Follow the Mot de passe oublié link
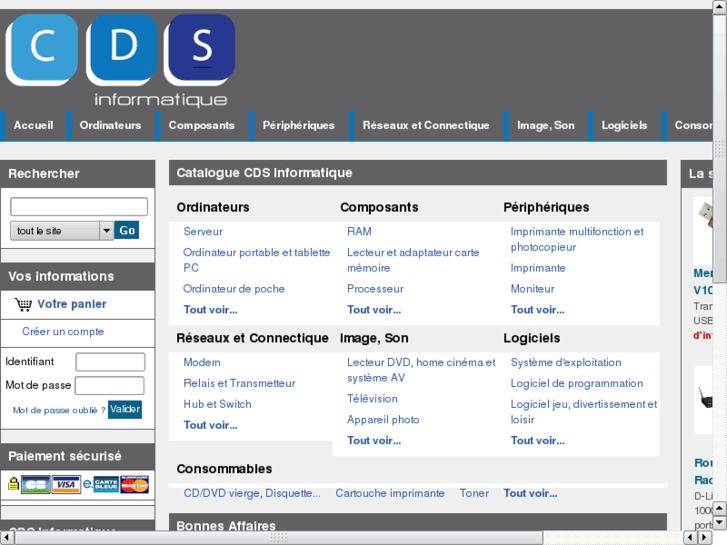The image size is (727, 545). 59,410
